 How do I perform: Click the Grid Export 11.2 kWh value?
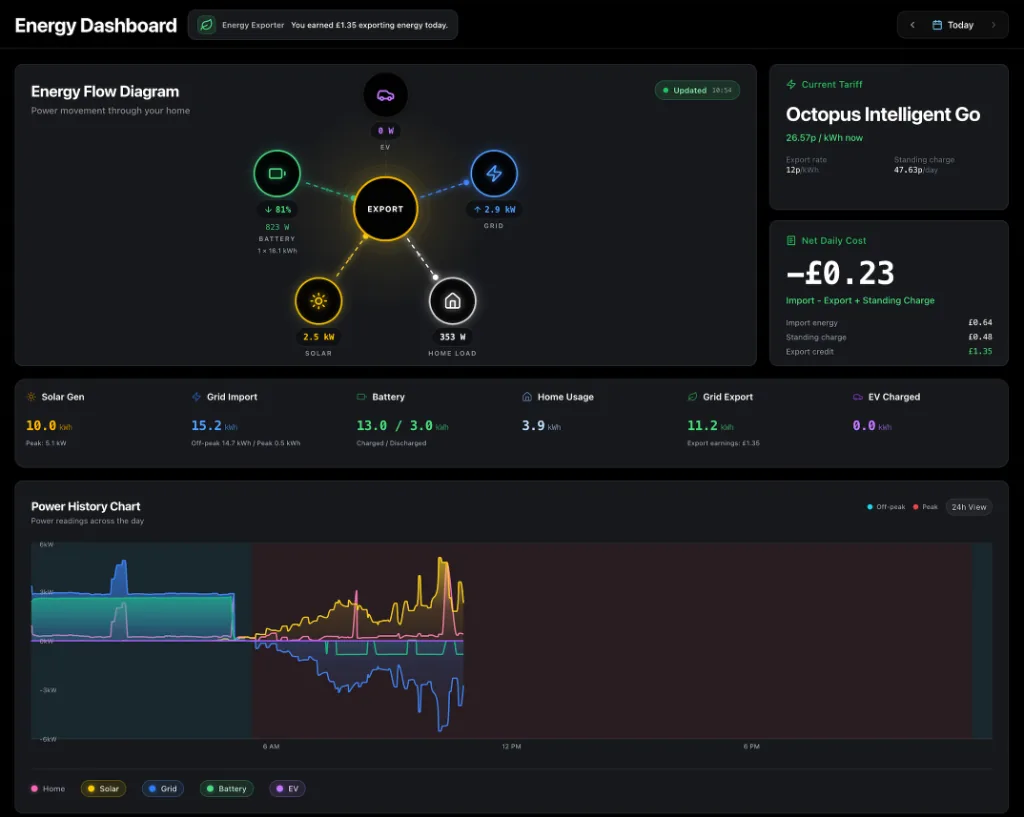[x=710, y=426]
